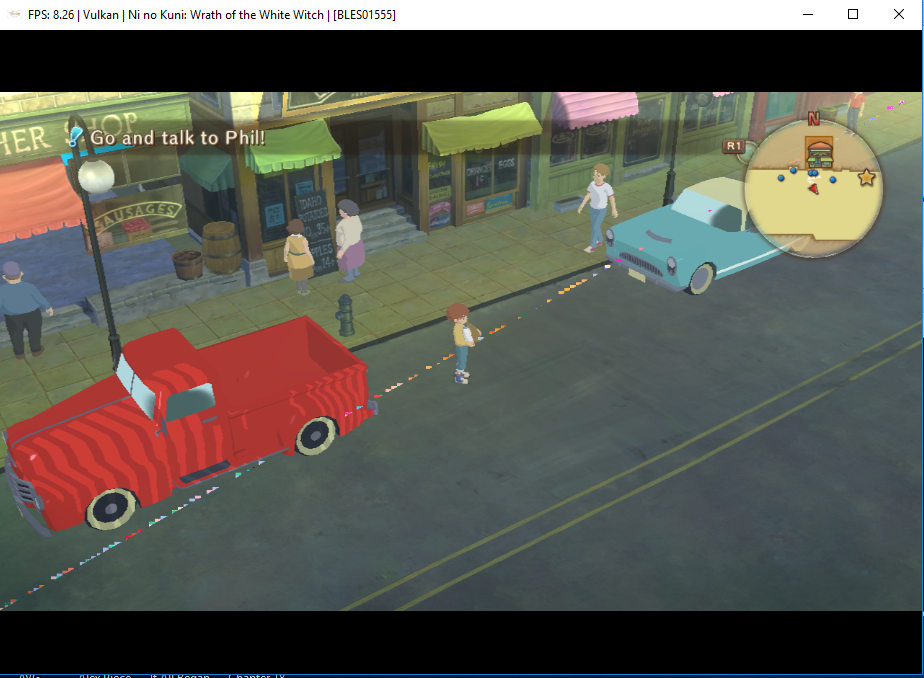This screenshot has width=924, height=678.
Task: Click the R1 button badge beside minimap
Action: (734, 145)
